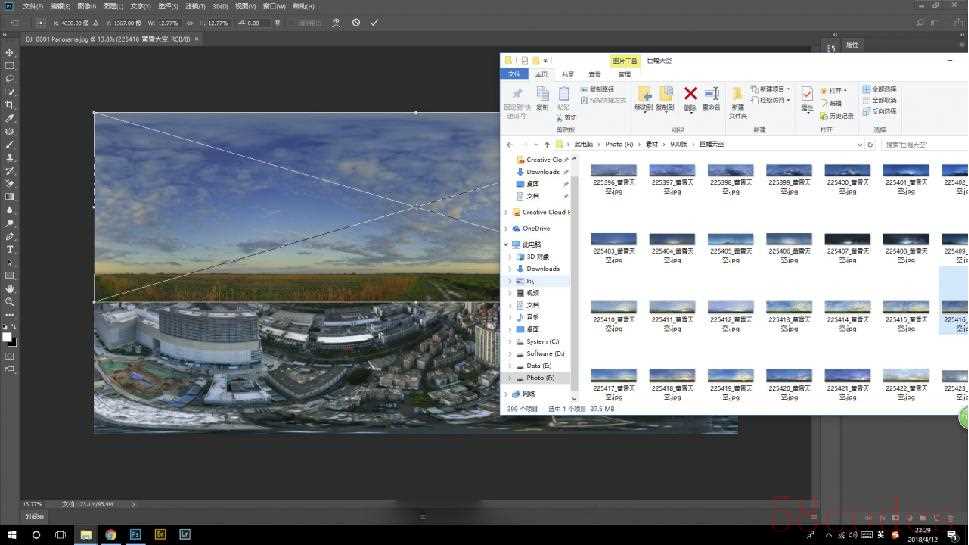The width and height of the screenshot is (969, 545).
Task: Commit transform with the checkmark icon
Action: click(x=374, y=22)
